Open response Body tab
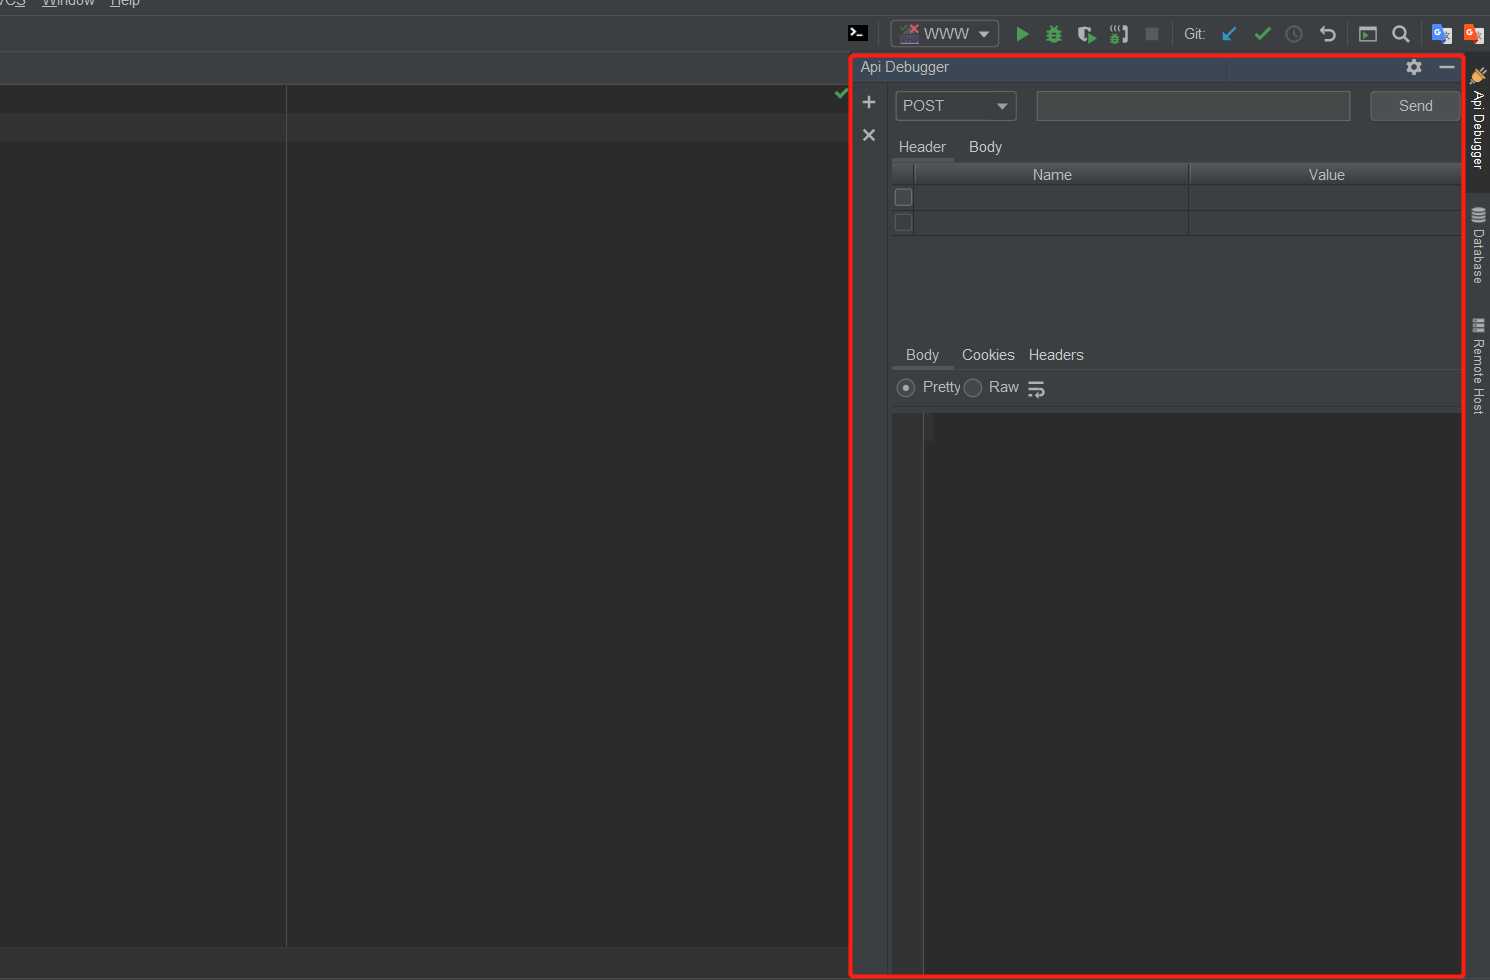The width and height of the screenshot is (1490, 980). (922, 355)
